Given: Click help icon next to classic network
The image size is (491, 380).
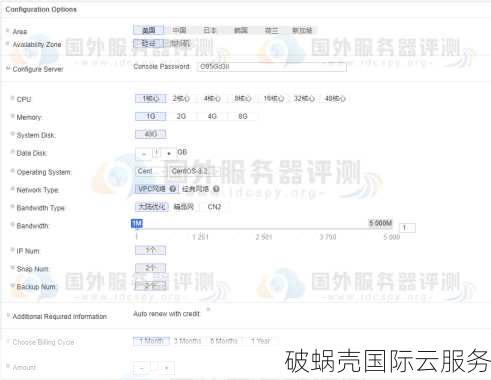Looking at the screenshot, I should point(216,189).
